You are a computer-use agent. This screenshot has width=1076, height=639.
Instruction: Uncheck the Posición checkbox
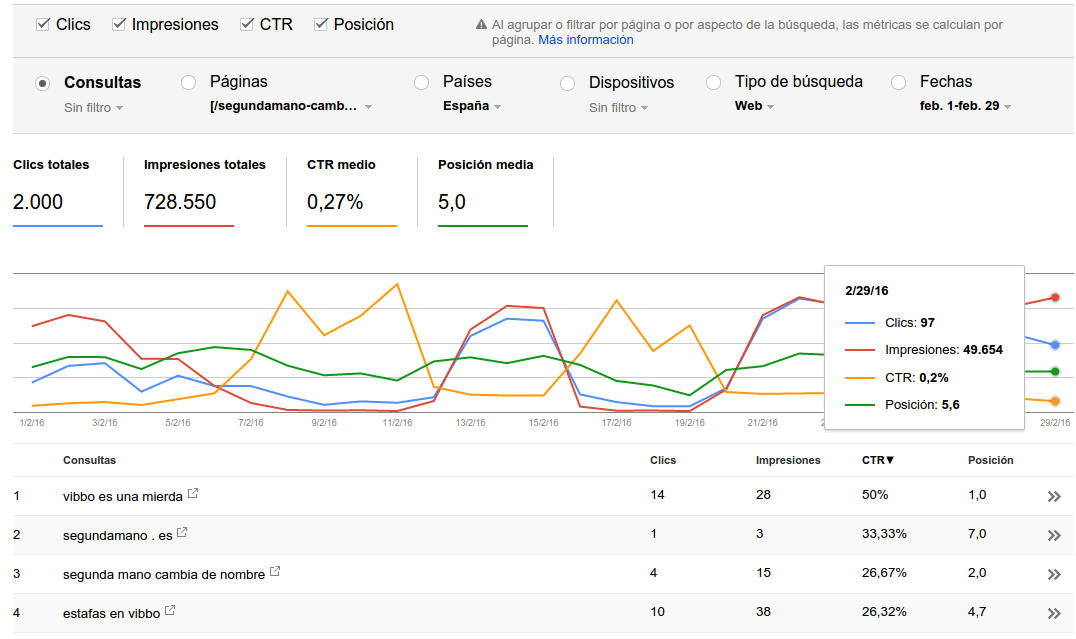[x=320, y=25]
